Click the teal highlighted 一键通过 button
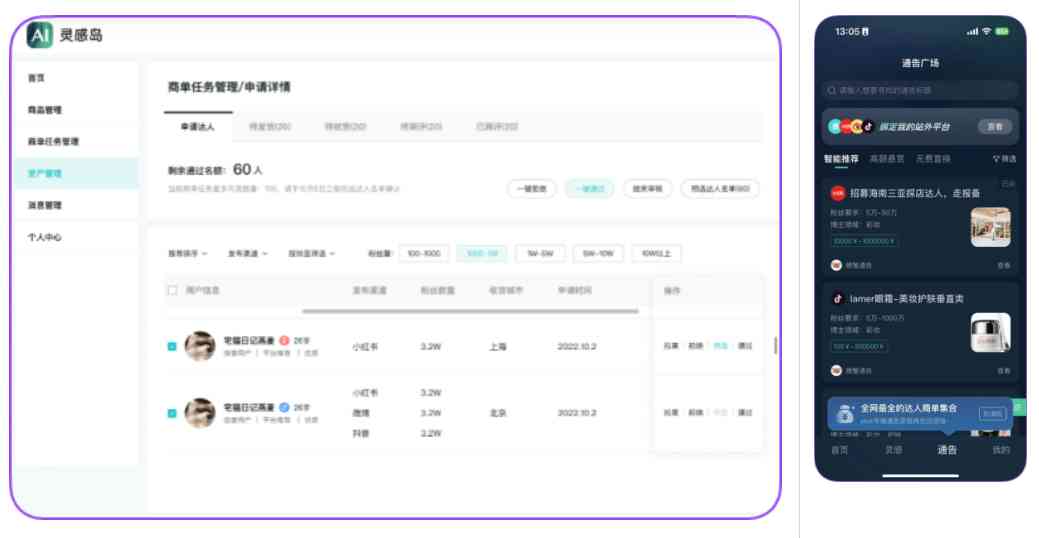Screen dimensions: 1039x538 pos(590,189)
